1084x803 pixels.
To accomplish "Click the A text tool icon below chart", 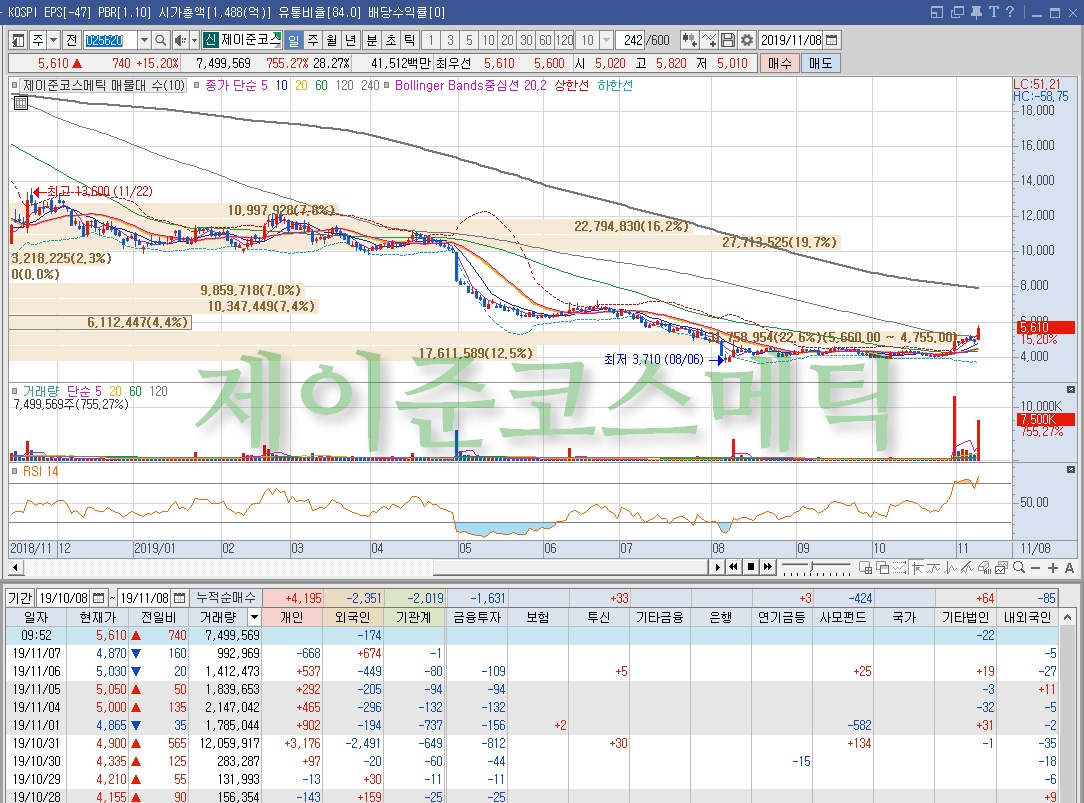I will [x=1069, y=567].
